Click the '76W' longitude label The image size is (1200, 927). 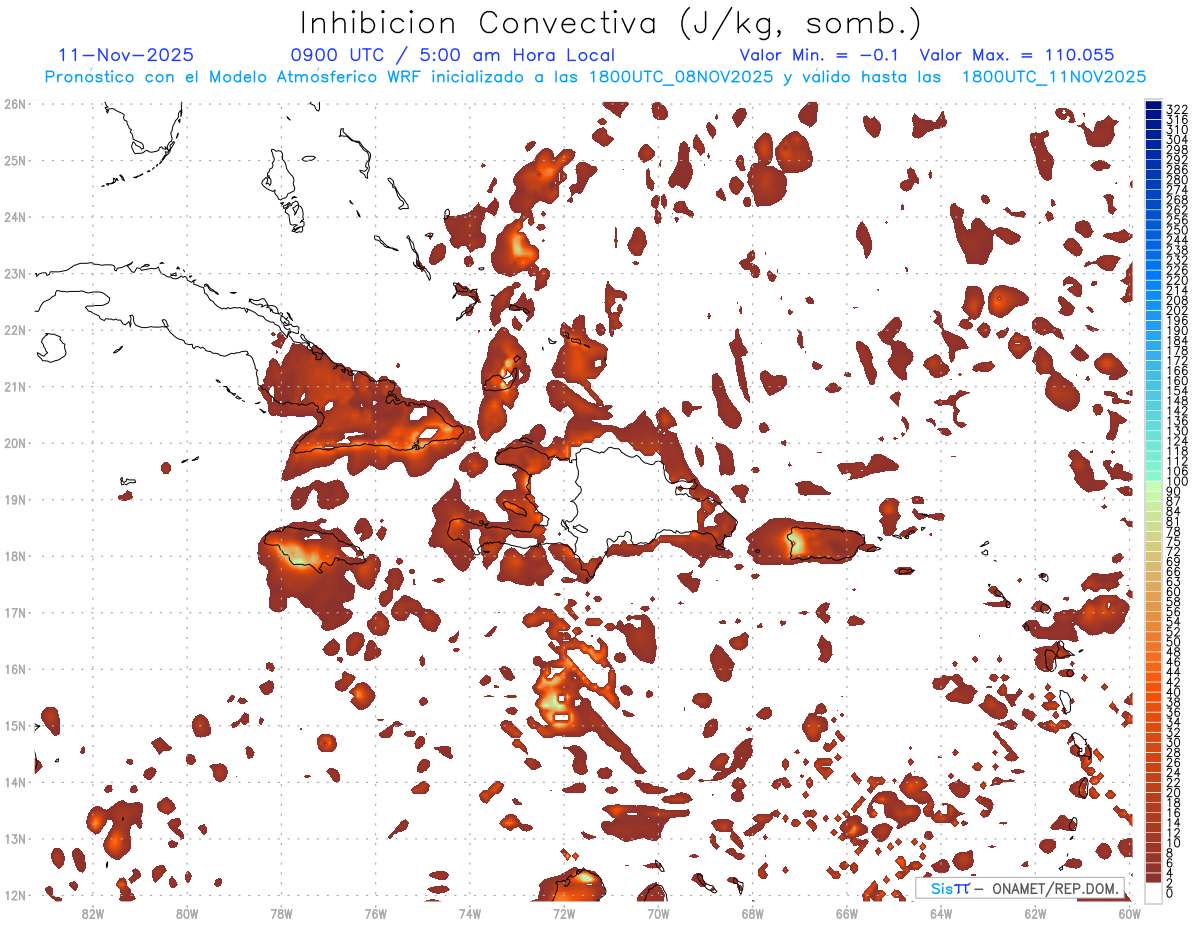point(376,913)
